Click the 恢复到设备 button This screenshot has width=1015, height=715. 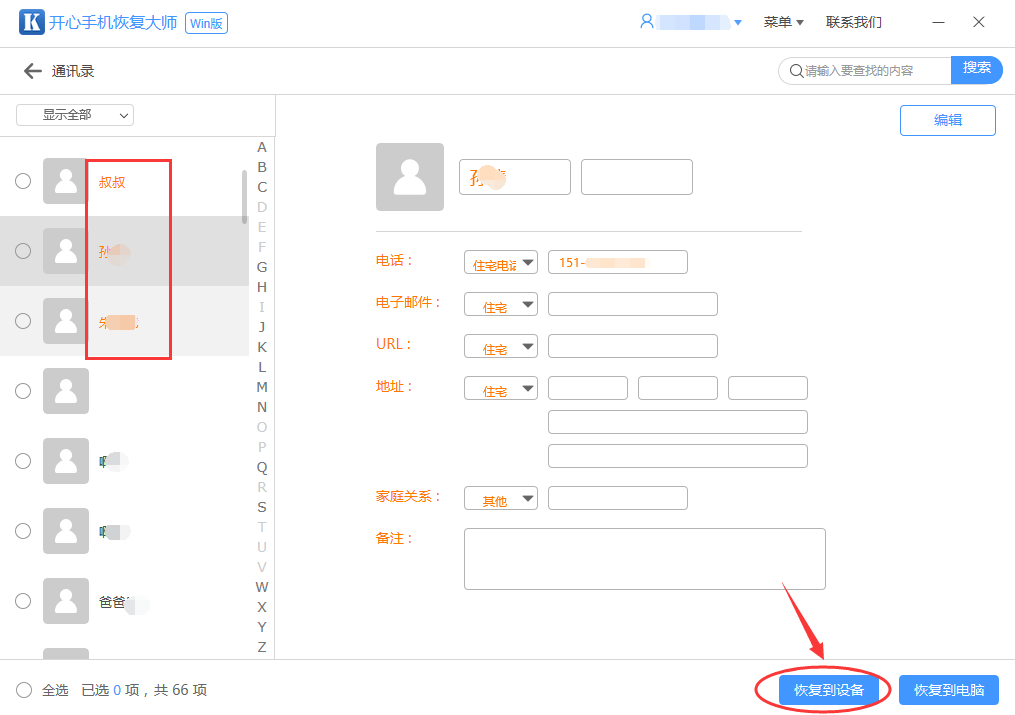[x=821, y=690]
